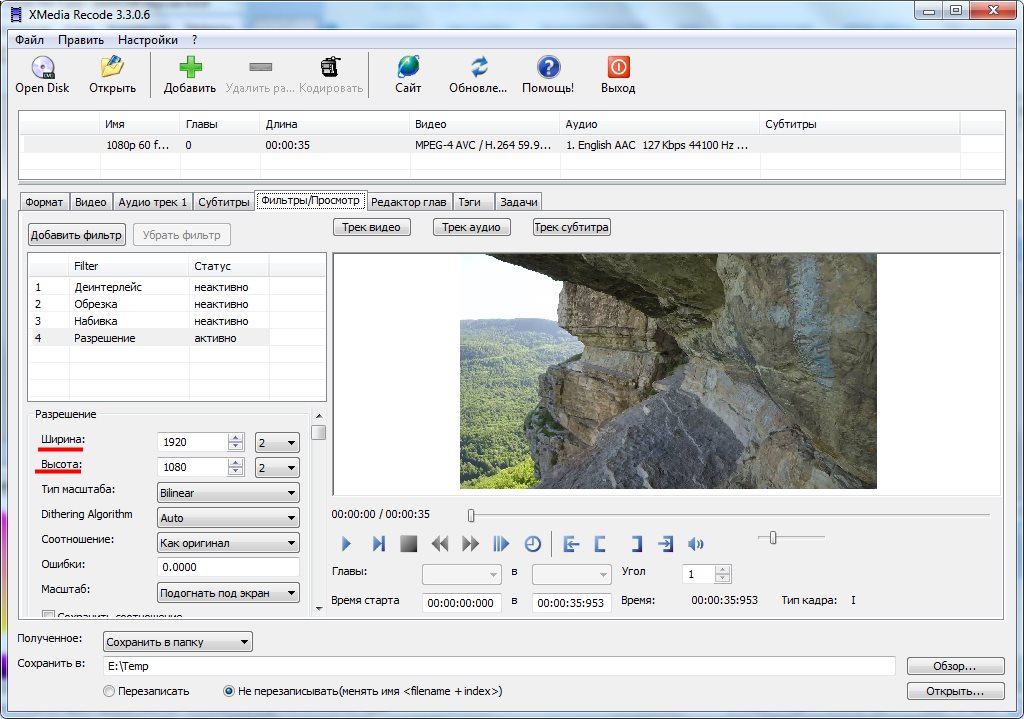Click the Добавить фильтр button
The image size is (1024, 719).
pos(77,235)
